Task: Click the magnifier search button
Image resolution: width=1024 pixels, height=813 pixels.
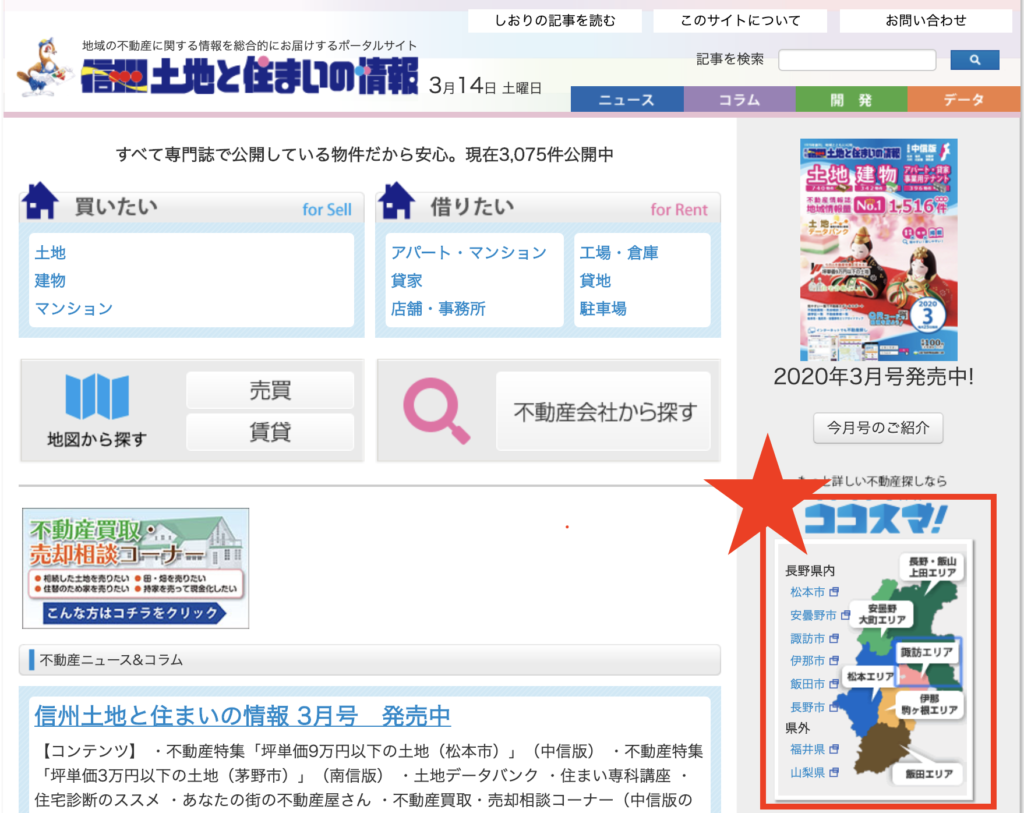Action: pos(975,60)
